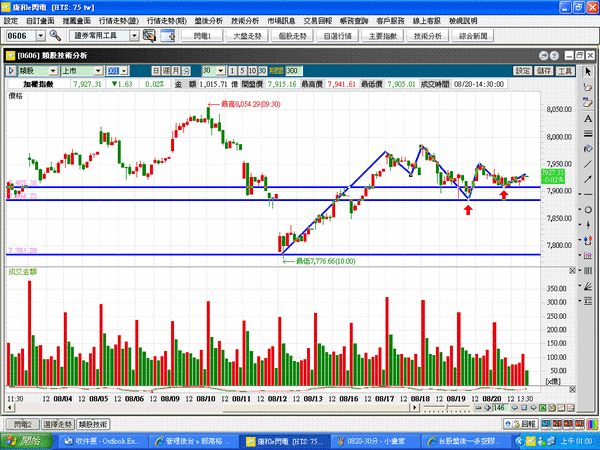Click the 主要指數 toolbar button
This screenshot has height=450, width=600.
383,36
